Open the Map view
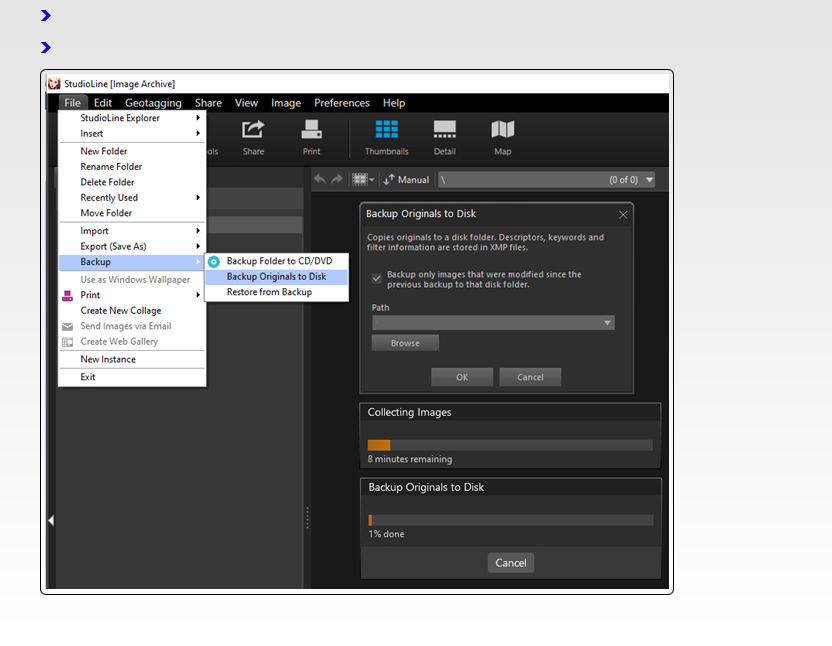The width and height of the screenshot is (832, 646). click(x=502, y=137)
